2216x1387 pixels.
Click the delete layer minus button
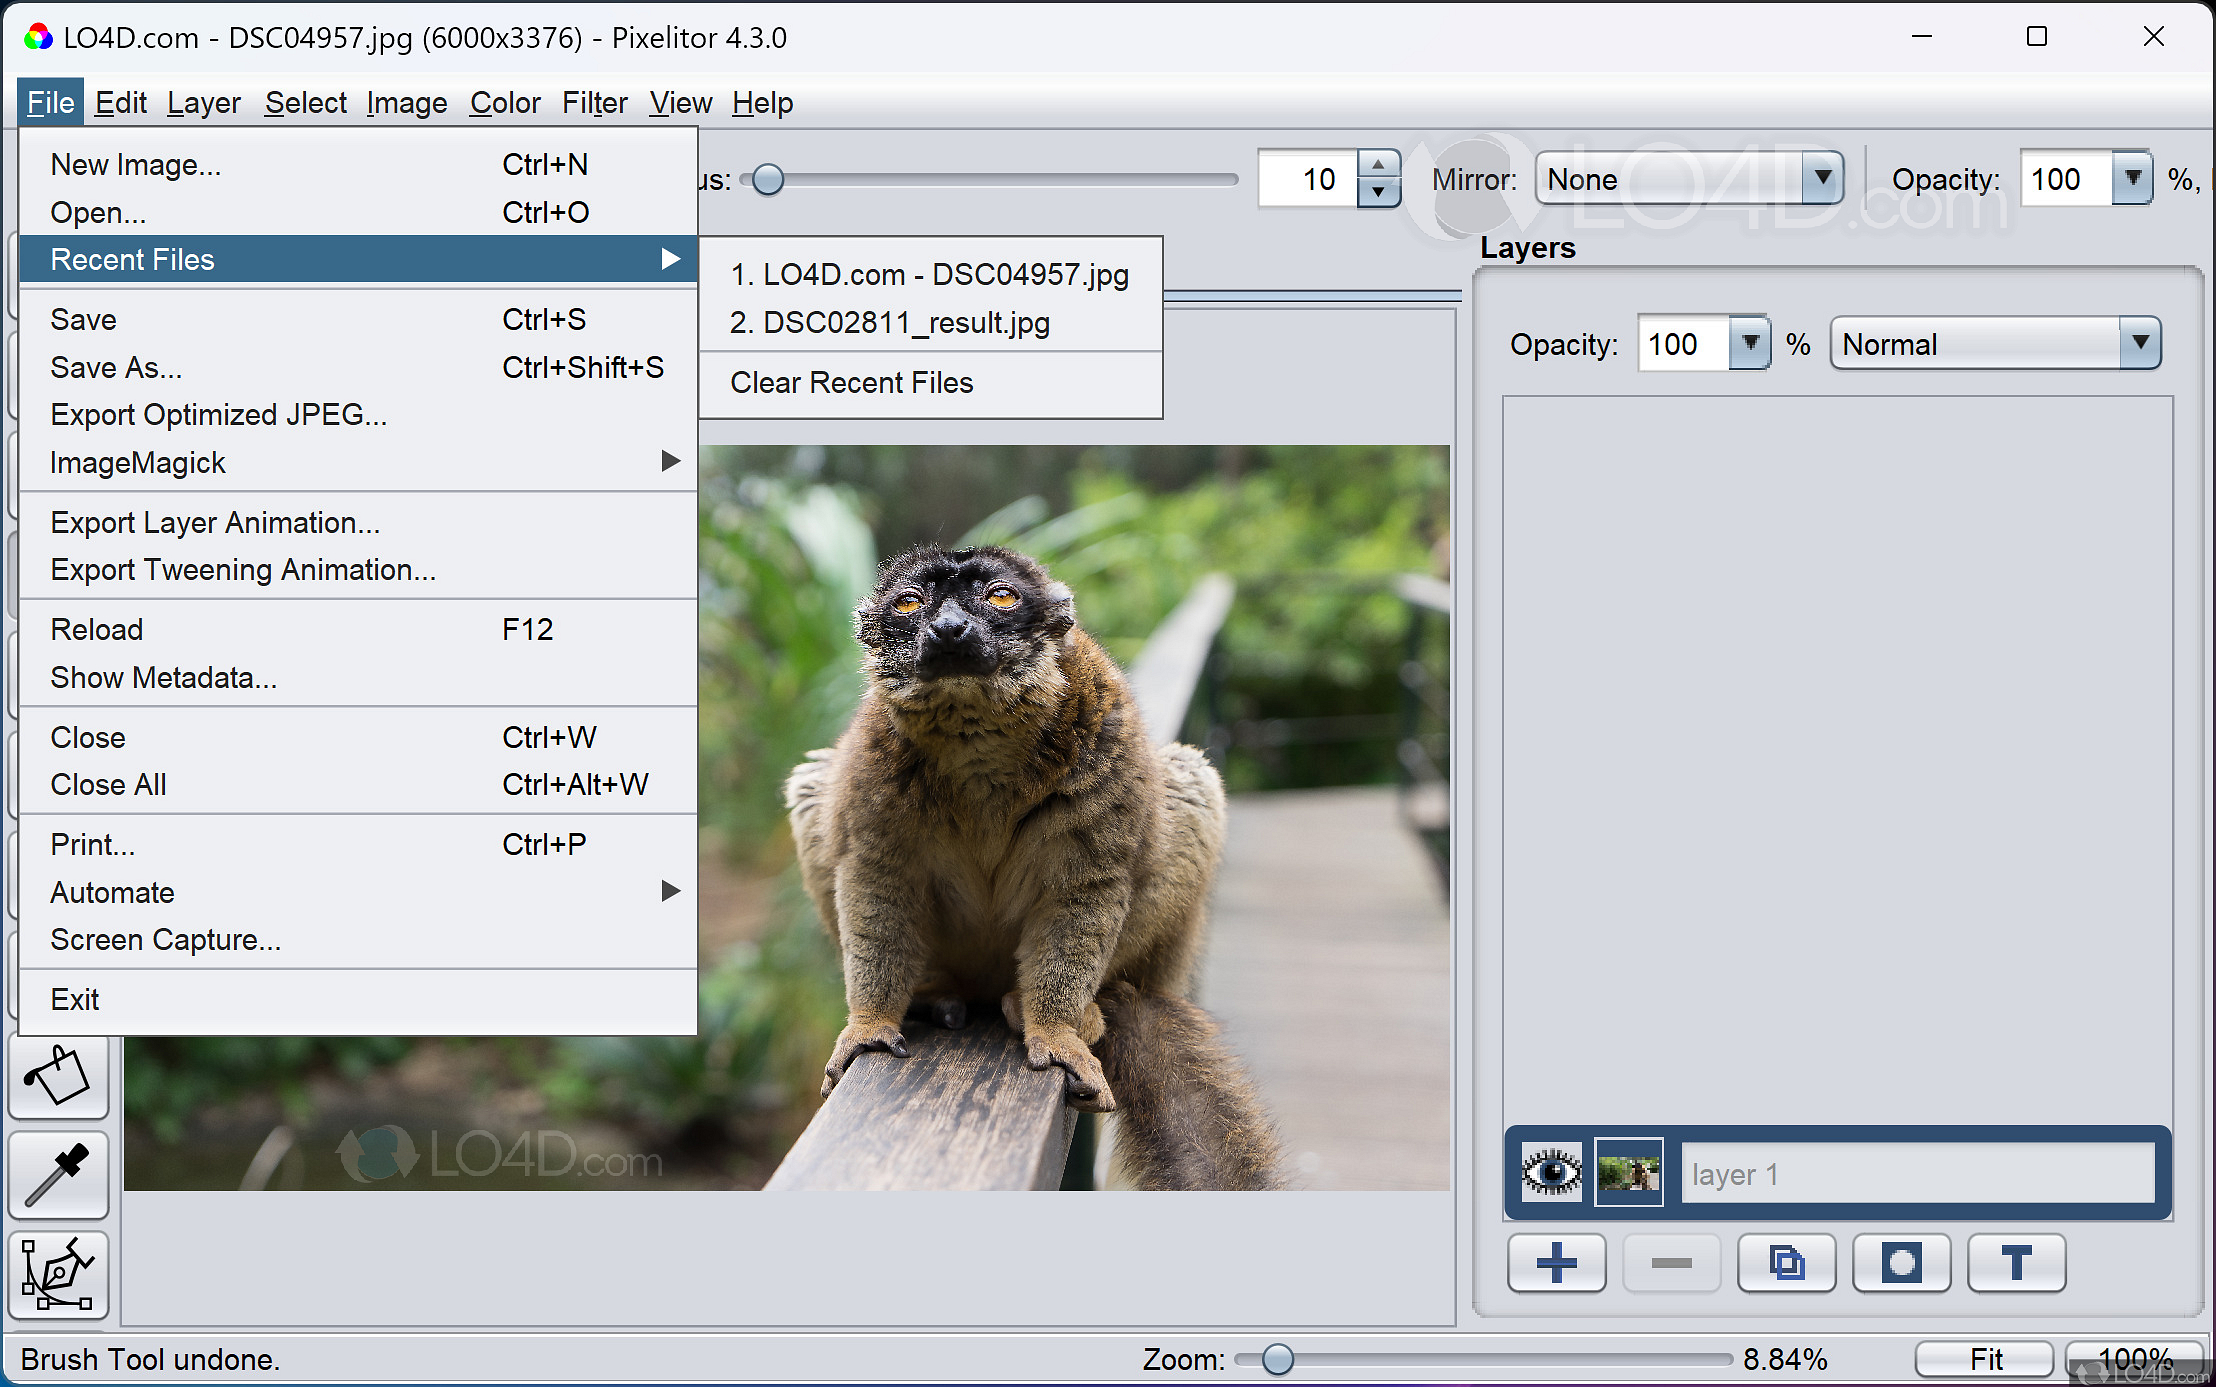click(1672, 1263)
